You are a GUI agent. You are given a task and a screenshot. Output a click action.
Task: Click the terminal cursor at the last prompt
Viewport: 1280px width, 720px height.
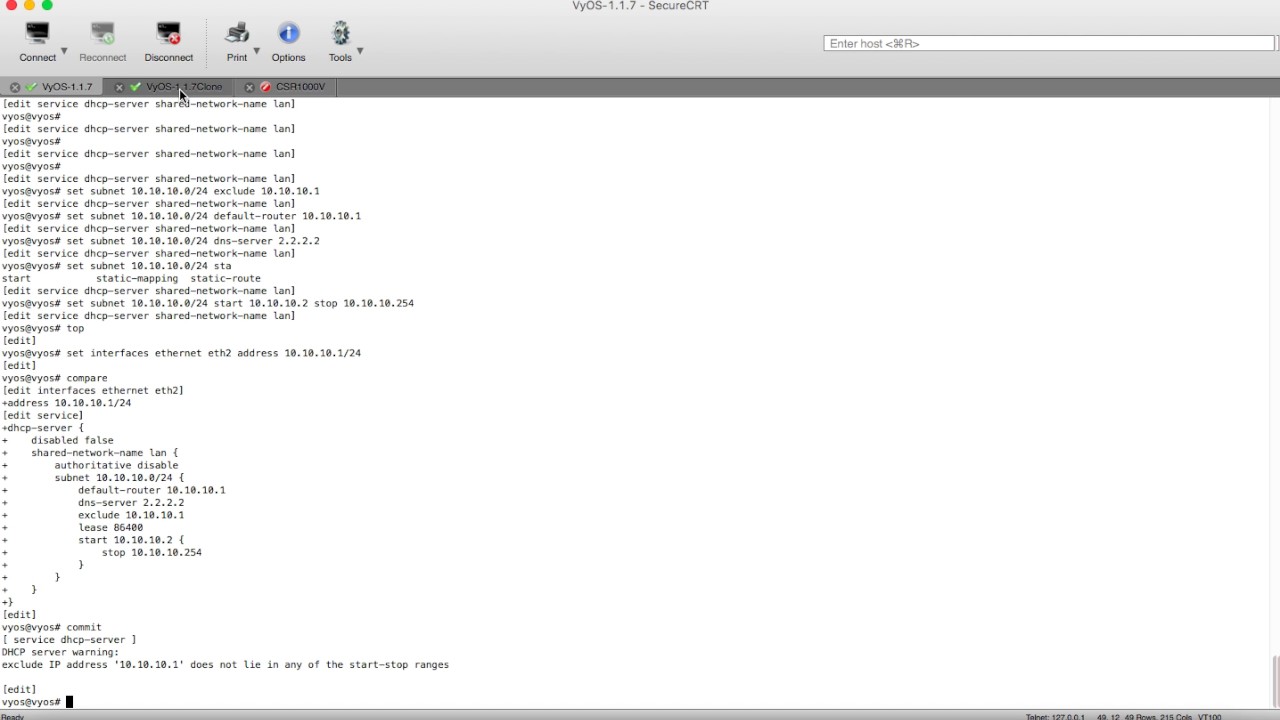tap(70, 702)
